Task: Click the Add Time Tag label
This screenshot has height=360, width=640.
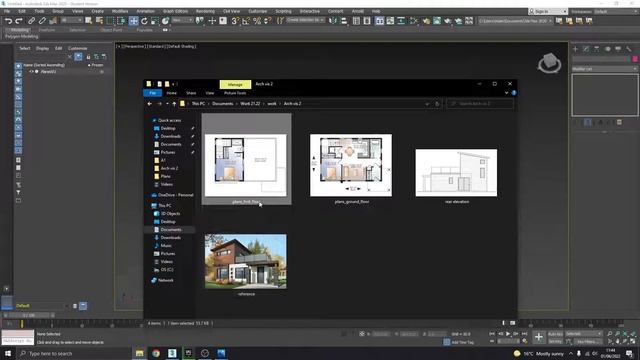Action: tap(462, 342)
